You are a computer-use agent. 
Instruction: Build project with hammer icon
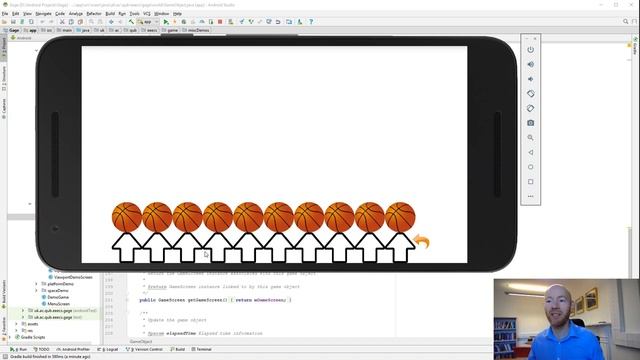131,22
